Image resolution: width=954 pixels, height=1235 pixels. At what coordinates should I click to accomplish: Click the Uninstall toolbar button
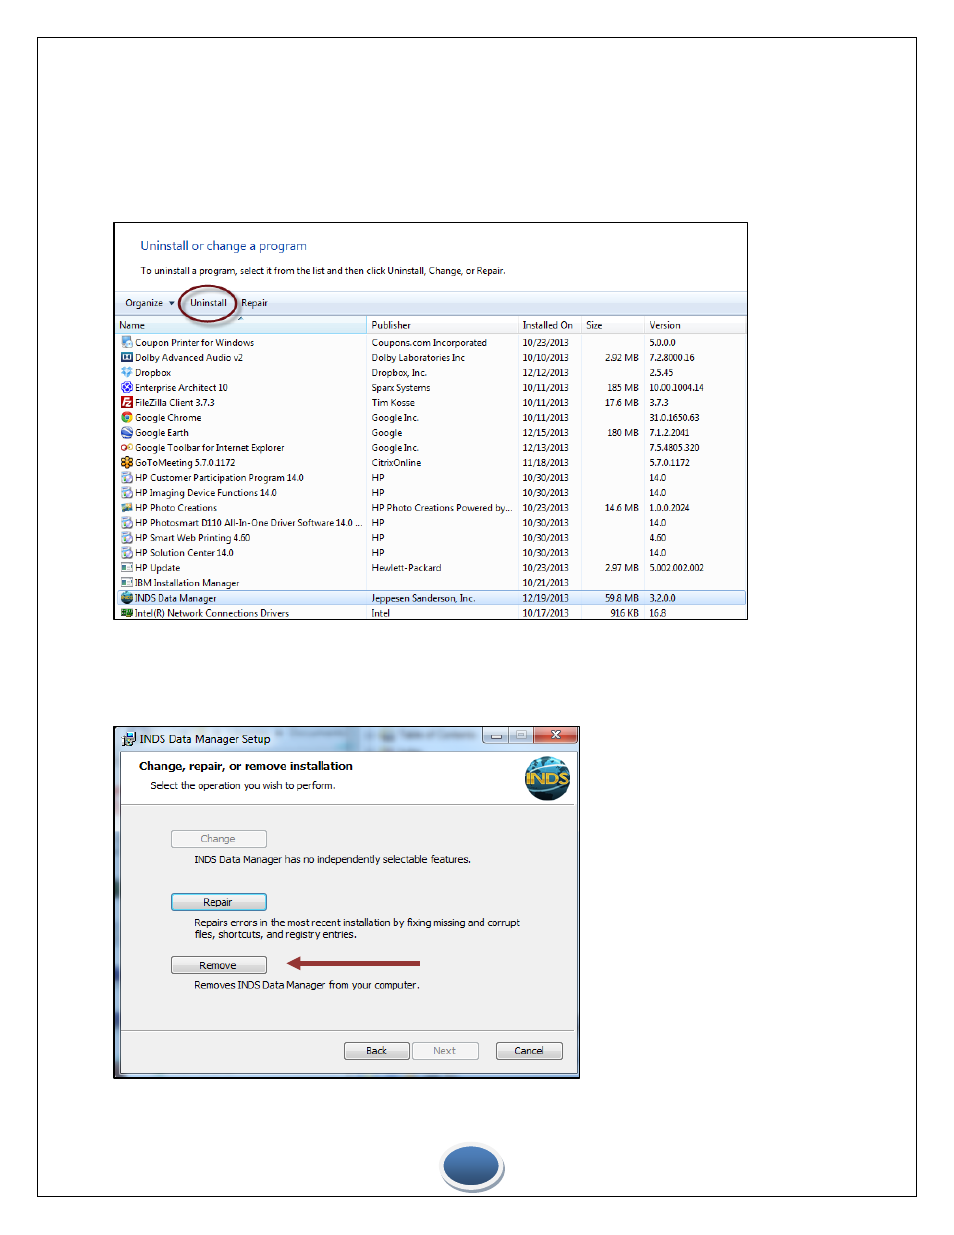[x=208, y=303]
